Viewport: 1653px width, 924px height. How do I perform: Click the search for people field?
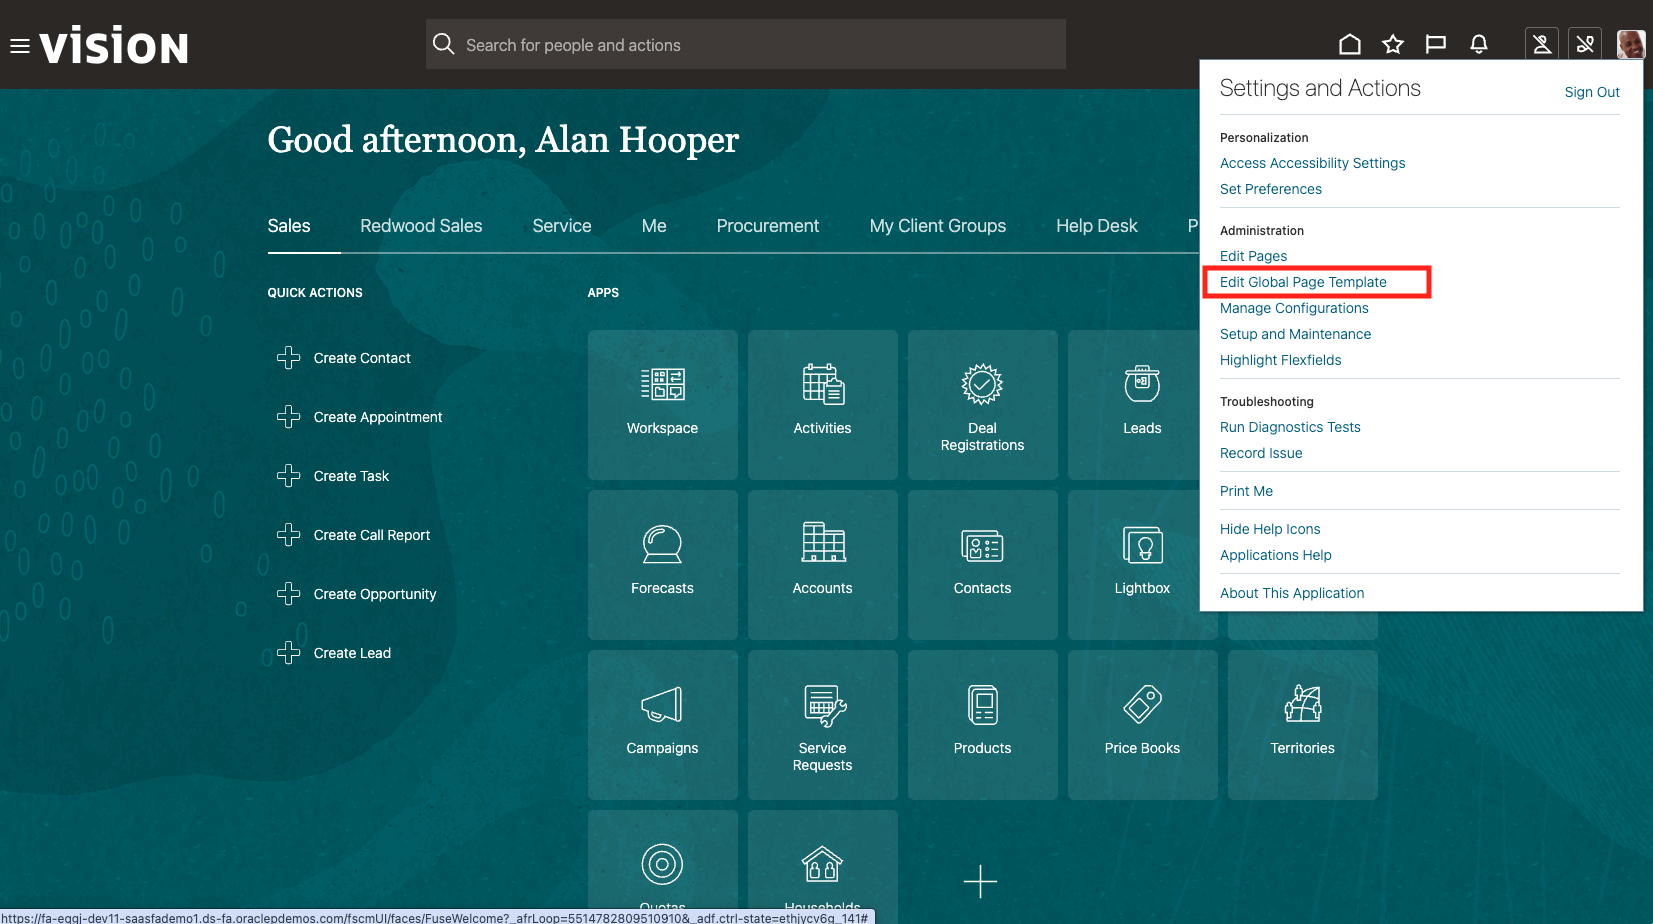745,44
